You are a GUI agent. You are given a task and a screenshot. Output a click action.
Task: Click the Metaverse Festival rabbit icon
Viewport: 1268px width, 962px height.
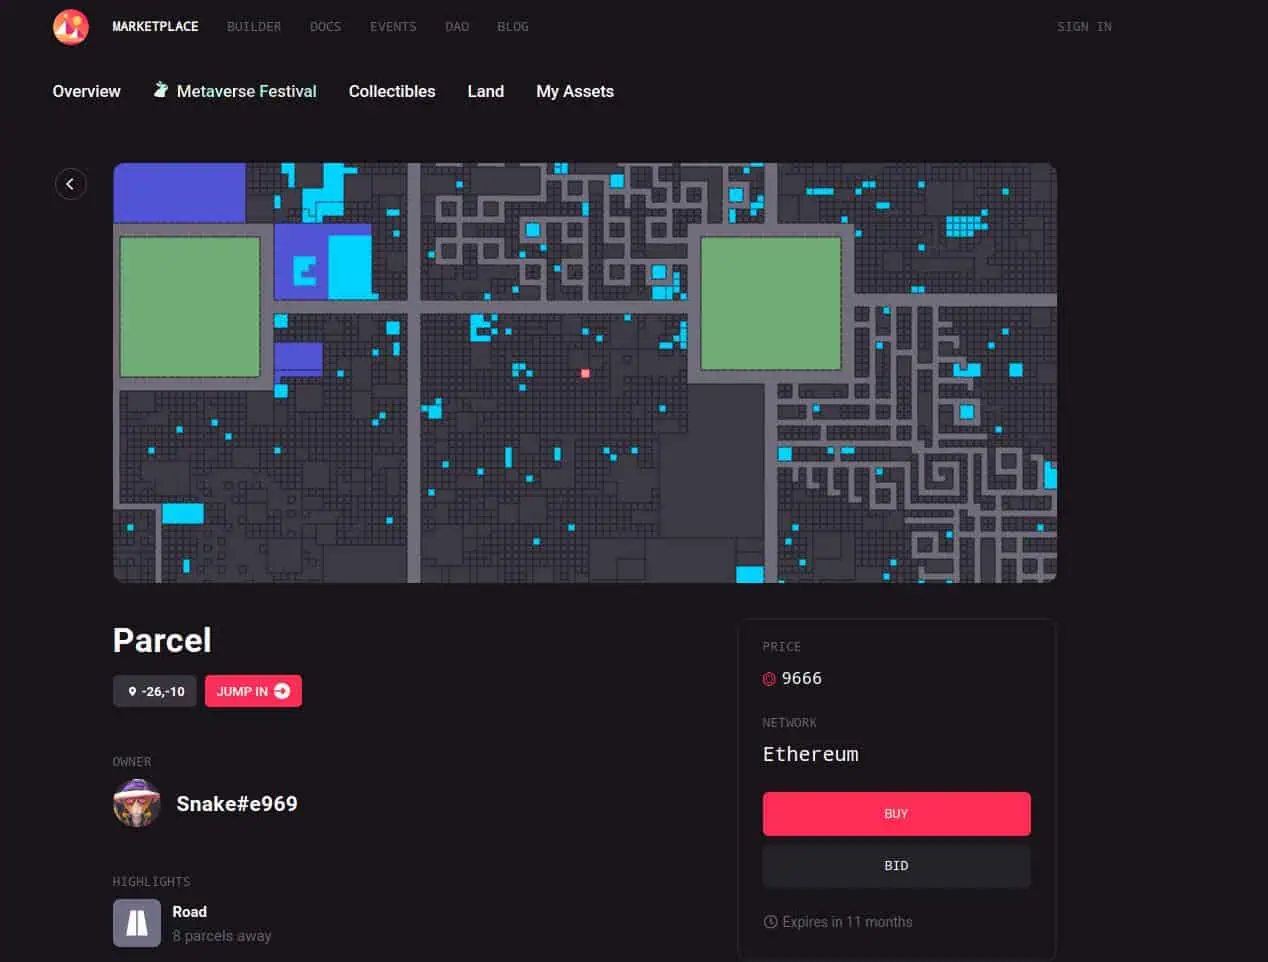point(161,90)
